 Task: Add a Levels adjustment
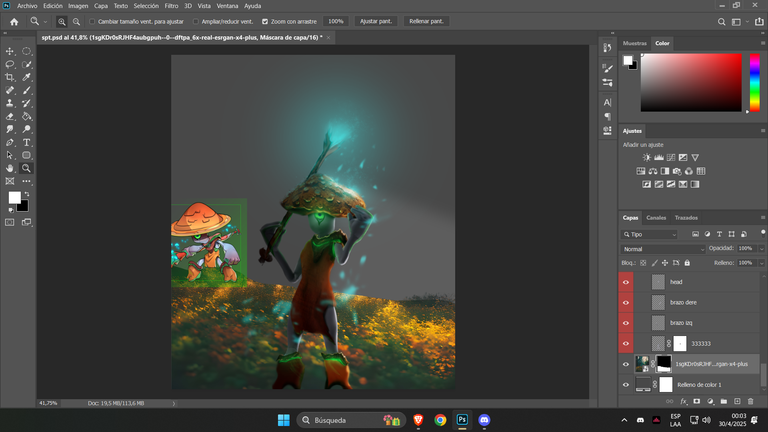pos(659,157)
